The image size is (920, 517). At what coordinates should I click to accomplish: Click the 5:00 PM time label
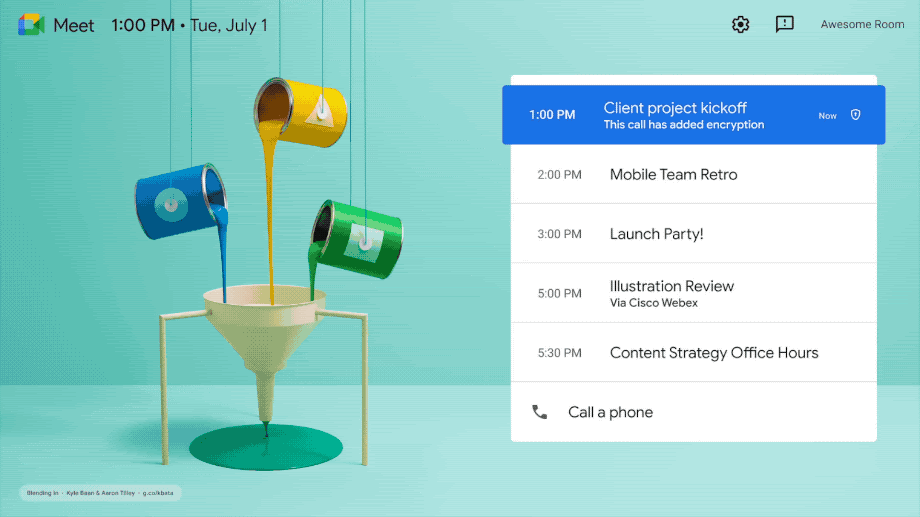[x=559, y=293]
